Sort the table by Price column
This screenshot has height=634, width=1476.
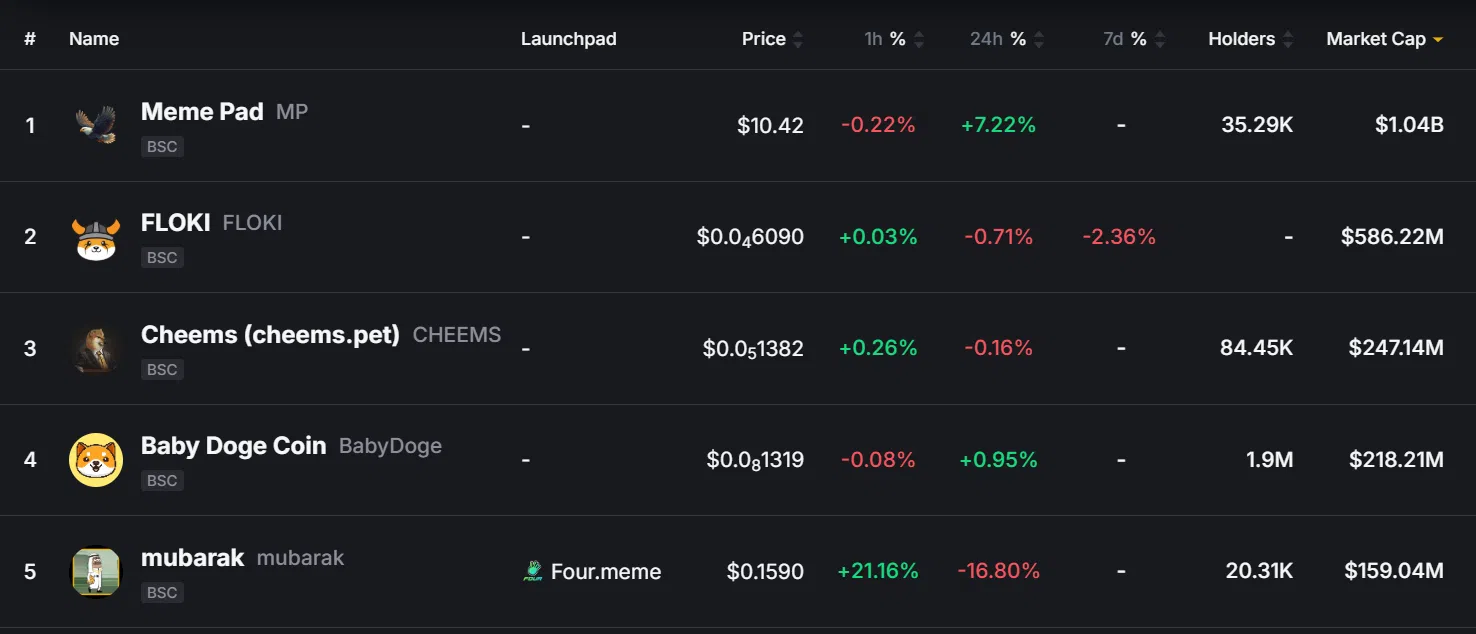point(772,39)
